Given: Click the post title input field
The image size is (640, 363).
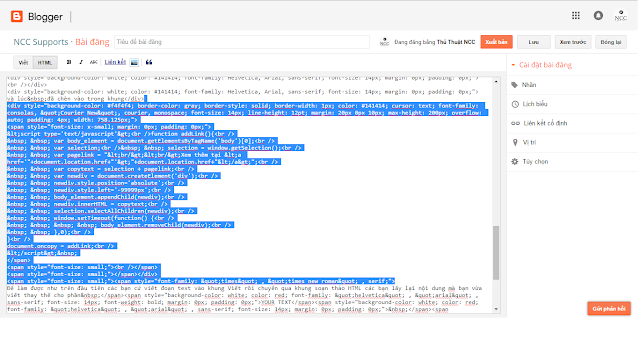Looking at the screenshot, I should click(242, 42).
